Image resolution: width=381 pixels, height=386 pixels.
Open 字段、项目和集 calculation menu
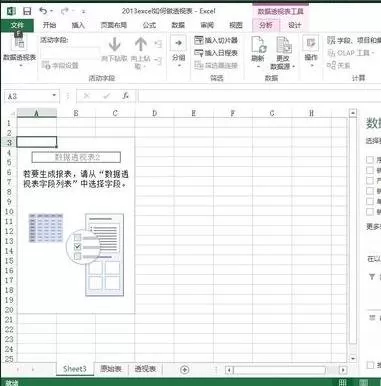pos(354,40)
